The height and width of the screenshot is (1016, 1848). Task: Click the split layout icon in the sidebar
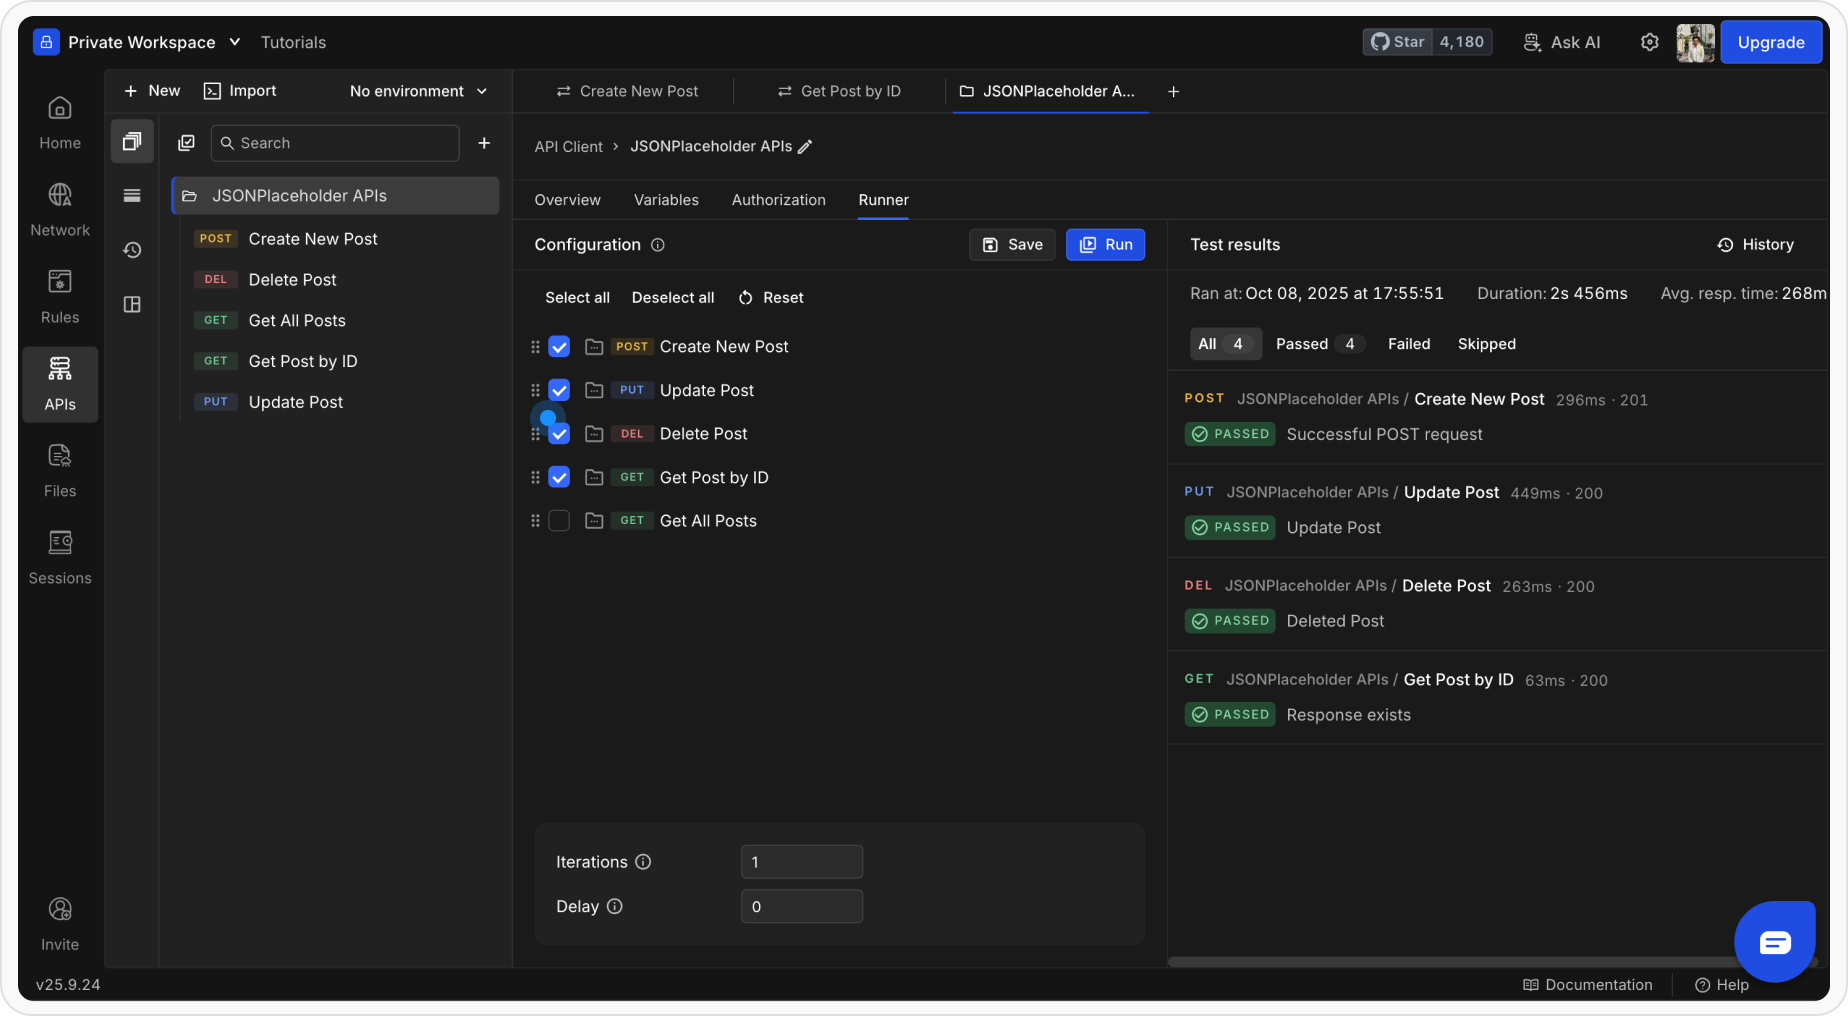coord(131,304)
